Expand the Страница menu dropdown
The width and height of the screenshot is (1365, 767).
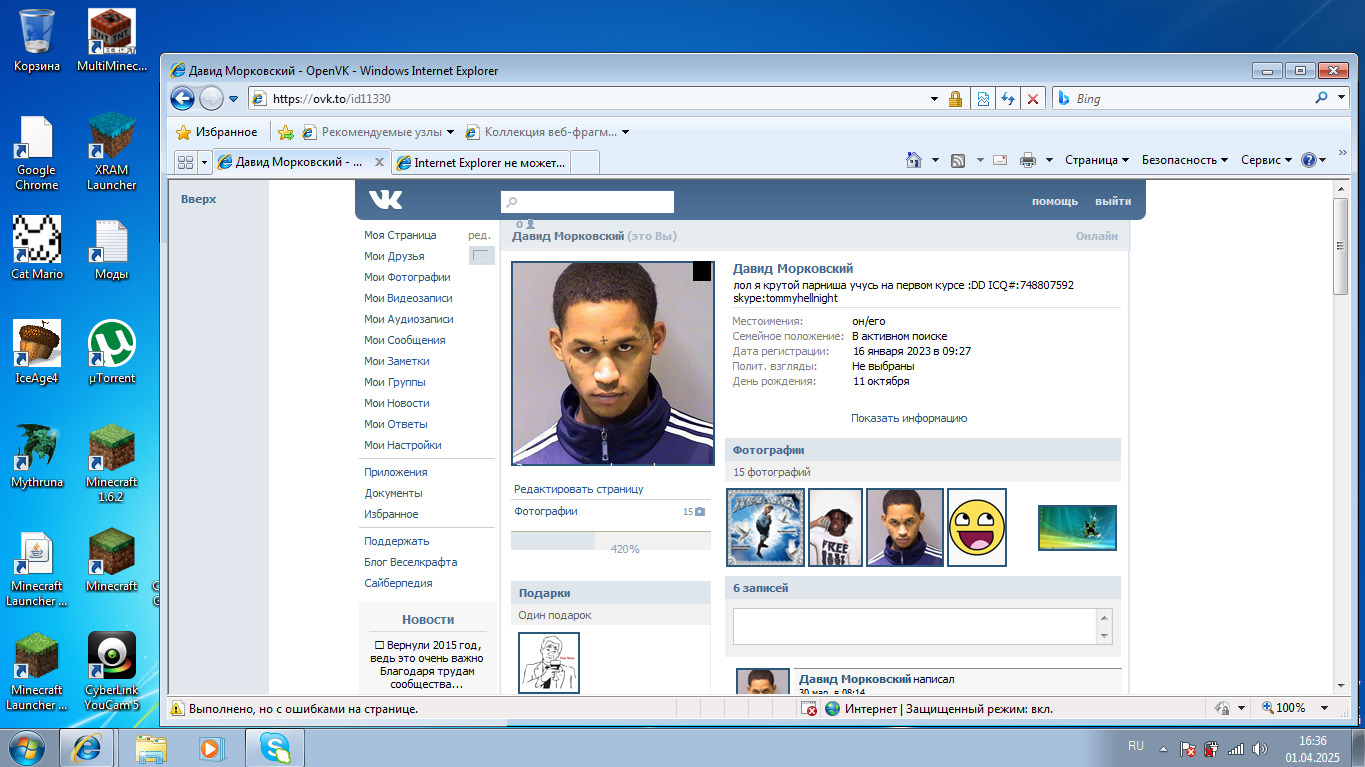[x=1096, y=160]
